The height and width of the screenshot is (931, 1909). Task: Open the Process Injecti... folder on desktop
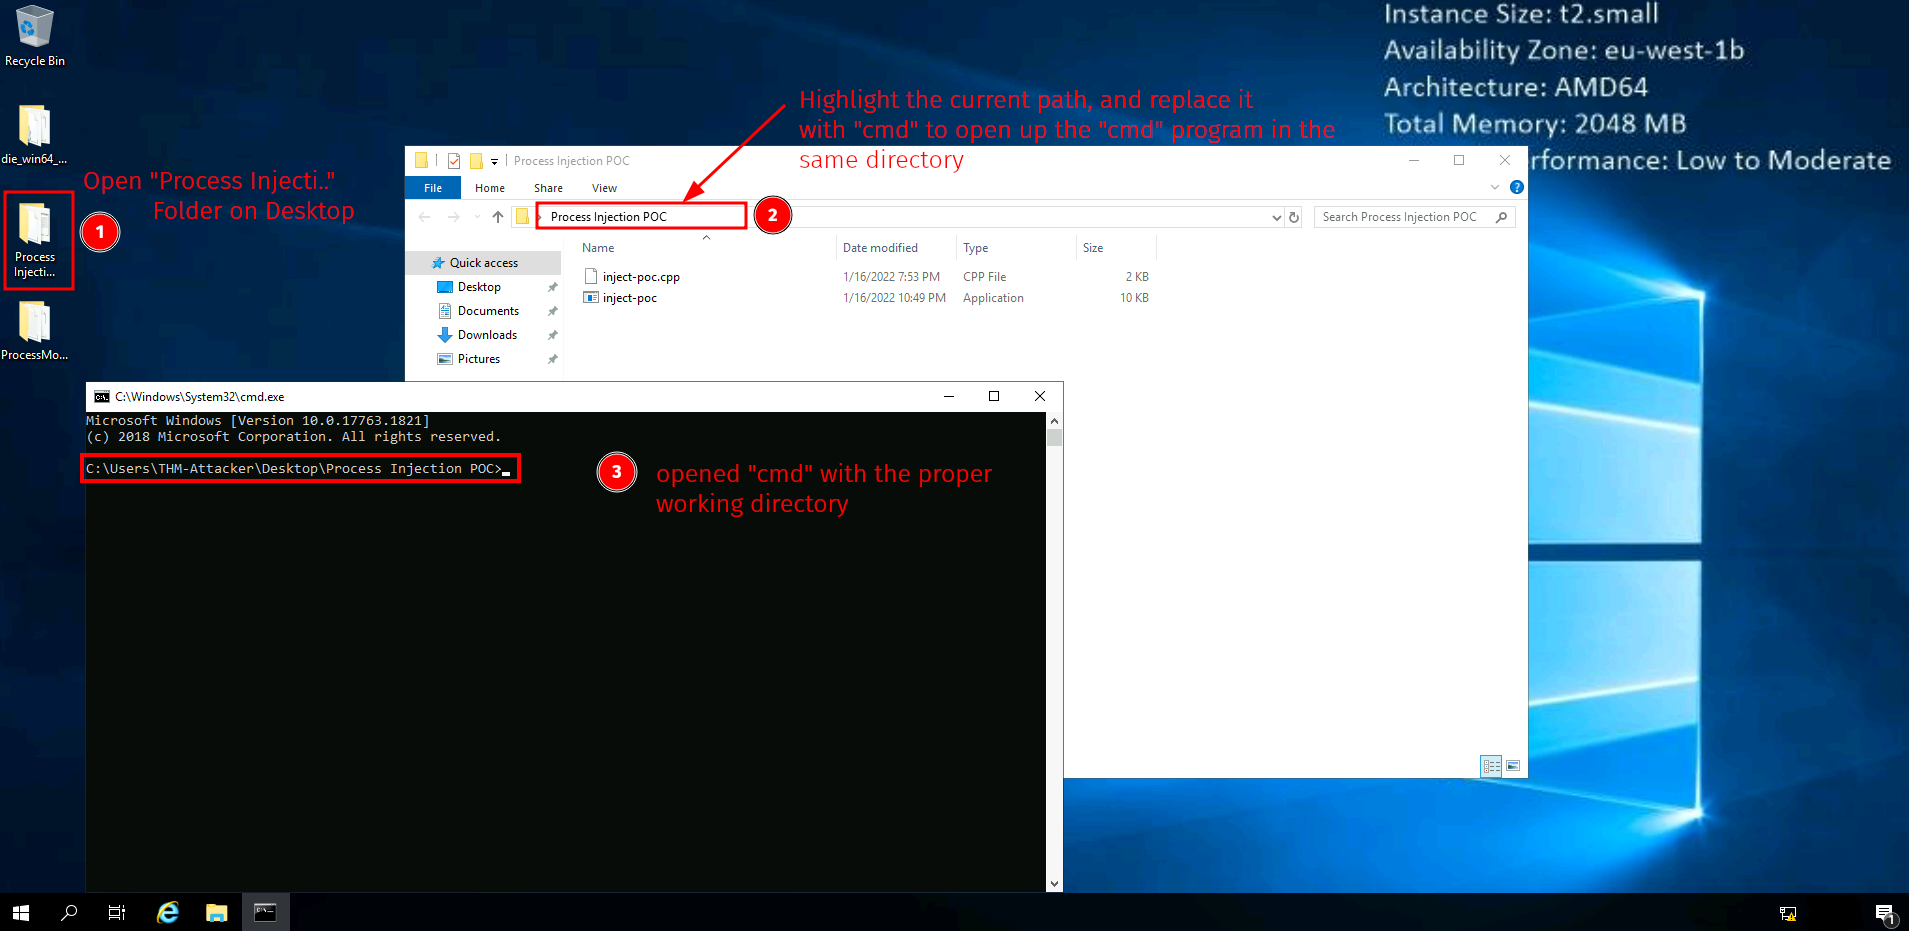coord(35,240)
